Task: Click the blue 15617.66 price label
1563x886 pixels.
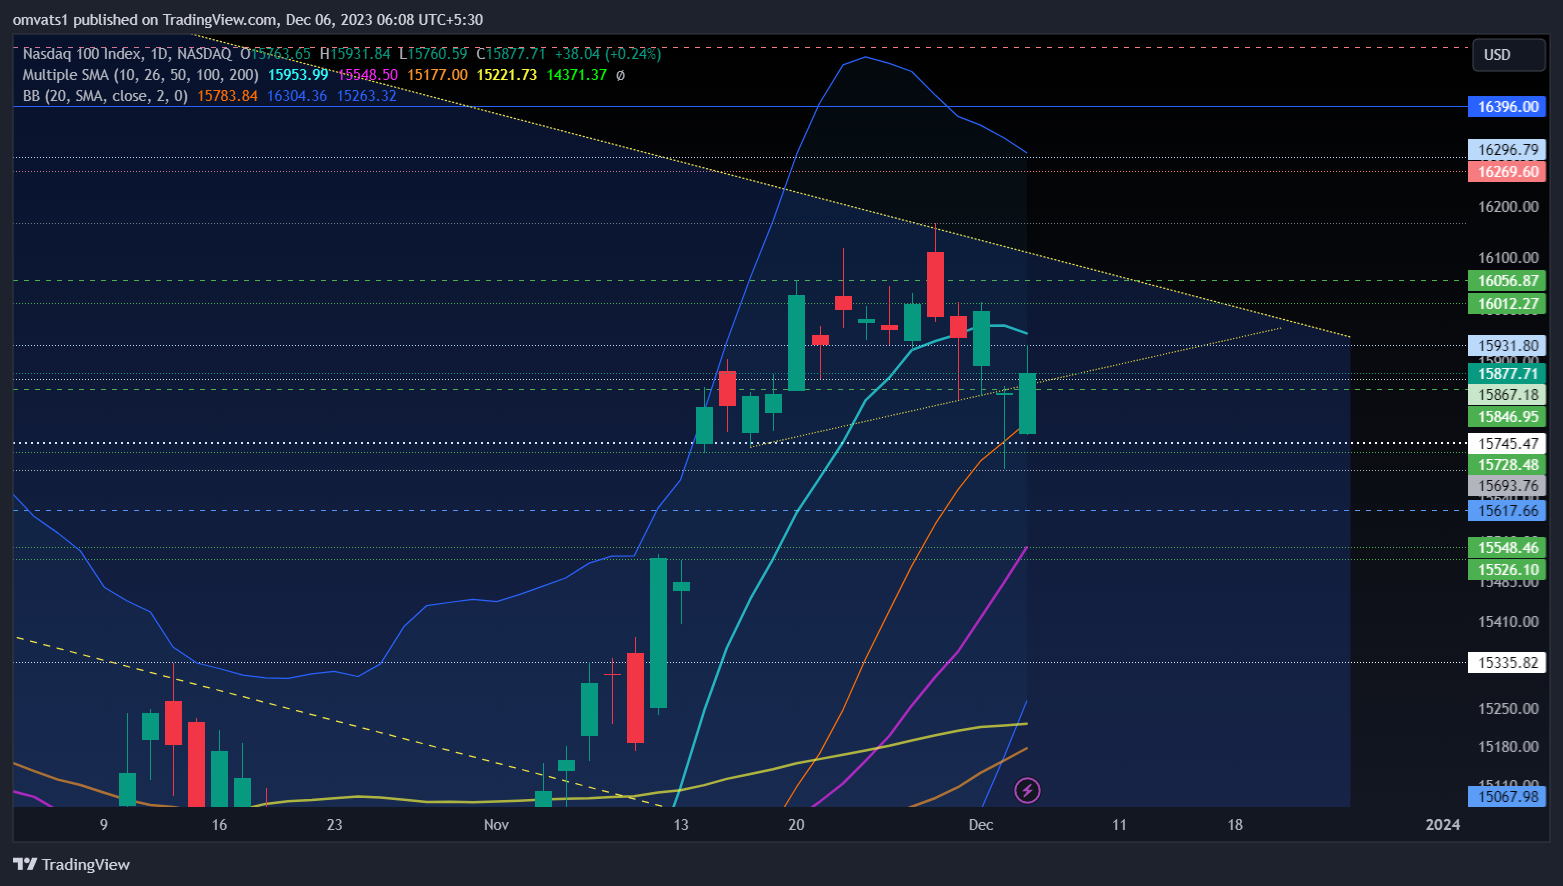Action: [1507, 511]
